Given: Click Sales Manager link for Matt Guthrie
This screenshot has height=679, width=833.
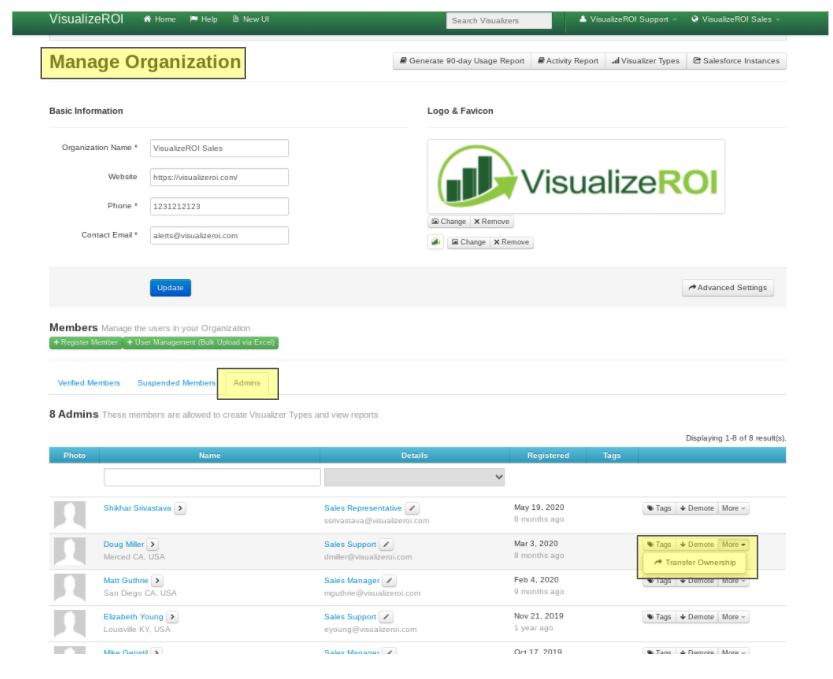Looking at the screenshot, I should (x=352, y=581).
